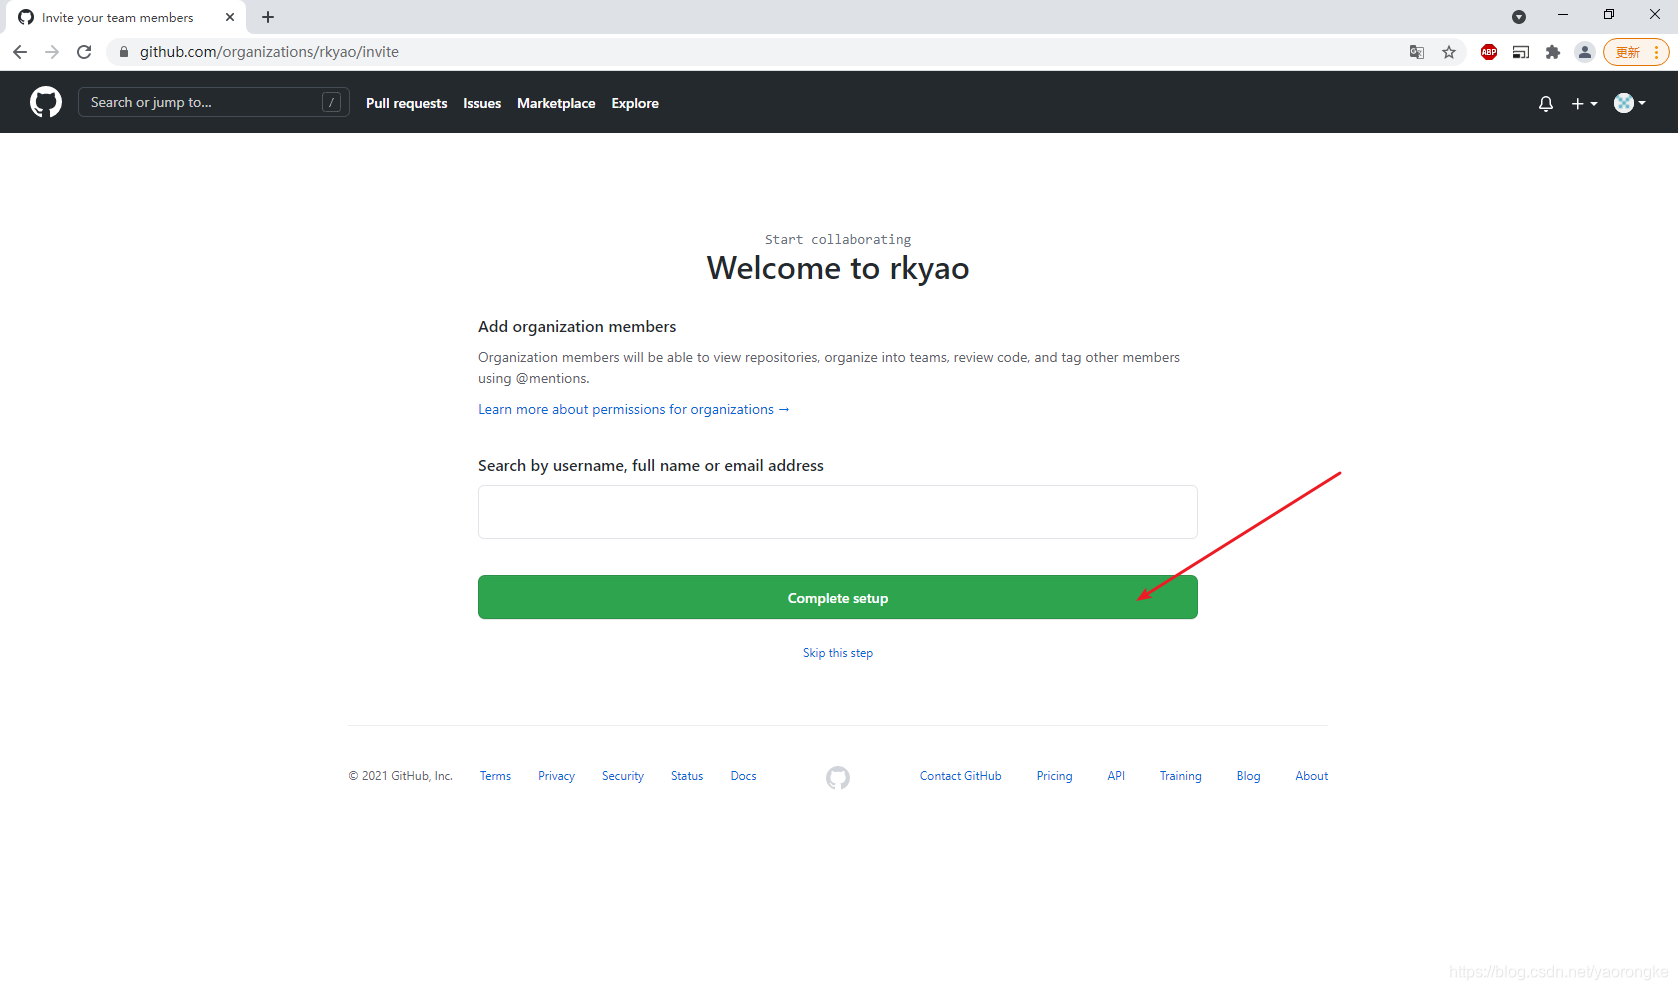Open the Privacy footer link
The height and width of the screenshot is (990, 1678).
tap(556, 776)
